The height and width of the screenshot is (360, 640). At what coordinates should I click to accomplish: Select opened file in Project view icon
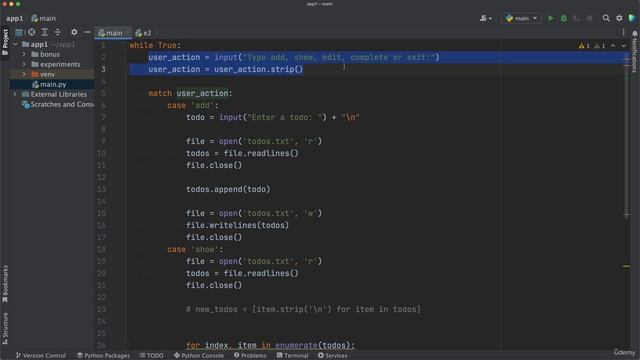(19, 32)
